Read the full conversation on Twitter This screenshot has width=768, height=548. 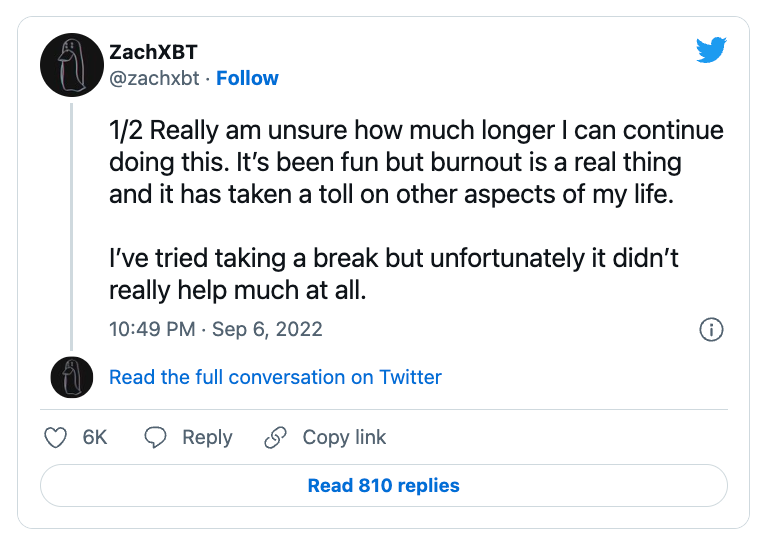(x=275, y=377)
